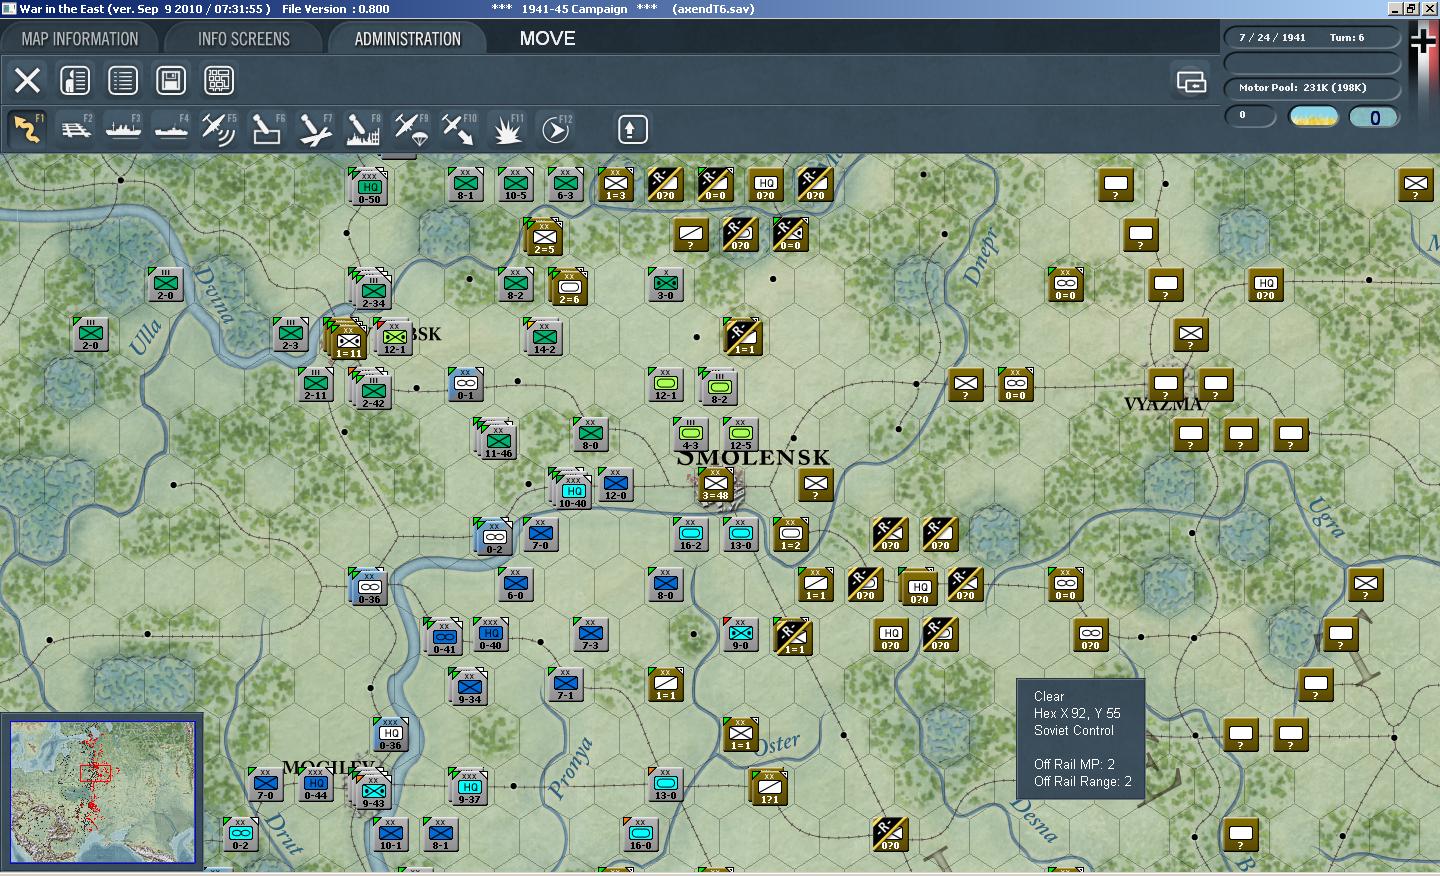Image resolution: width=1440 pixels, height=876 pixels.
Task: Select the HQ unit labeled 0-44
Action: [315, 785]
